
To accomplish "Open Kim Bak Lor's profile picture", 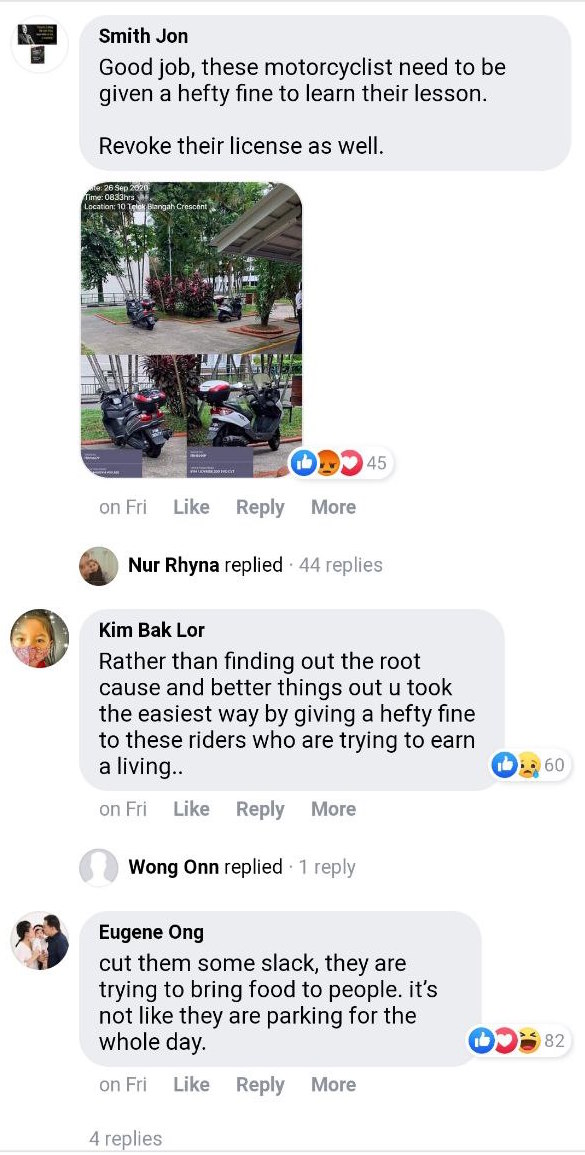I will pos(40,638).
